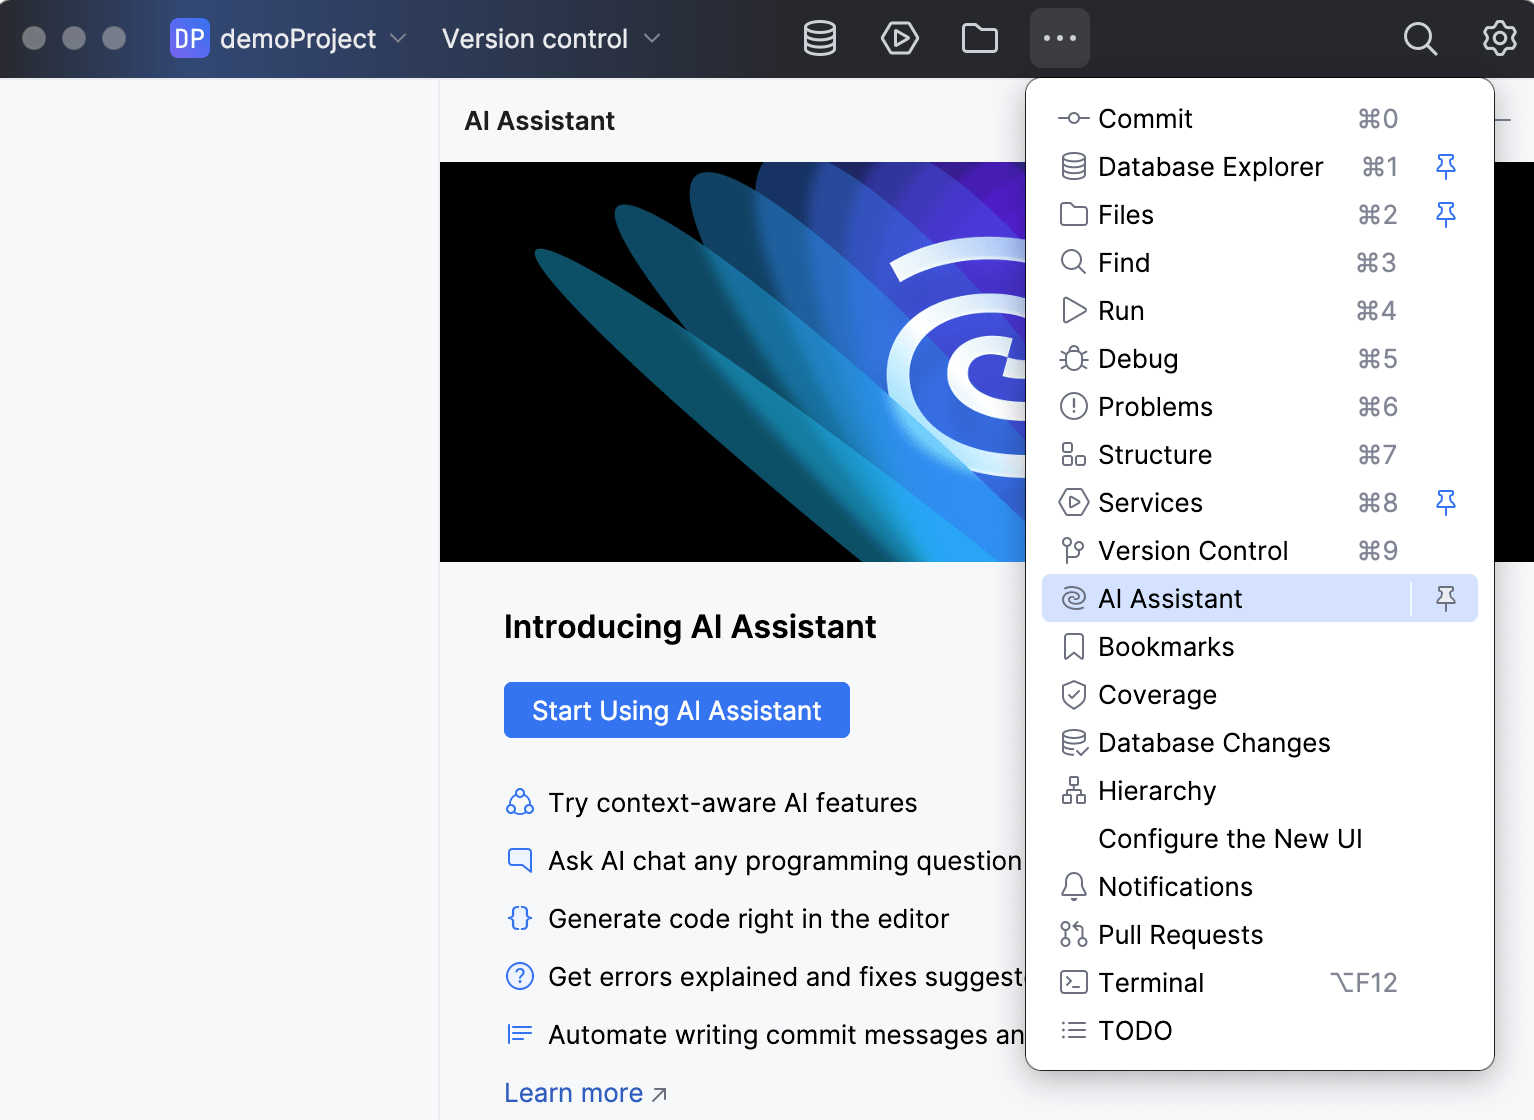1534x1120 pixels.
Task: Click Start Using AI Assistant button
Action: [677, 710]
